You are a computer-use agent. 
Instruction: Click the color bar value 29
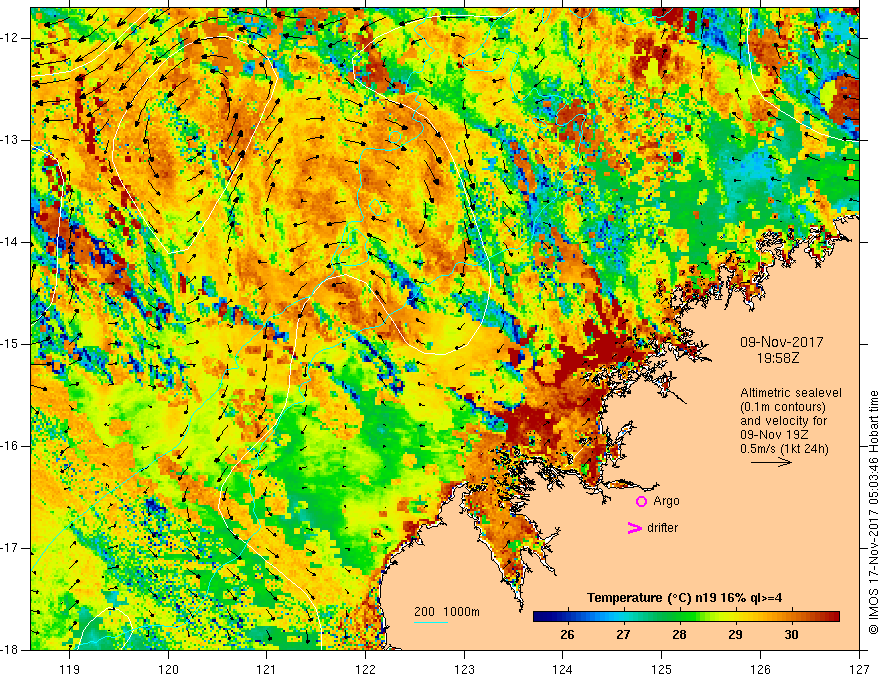pyautogui.click(x=735, y=635)
